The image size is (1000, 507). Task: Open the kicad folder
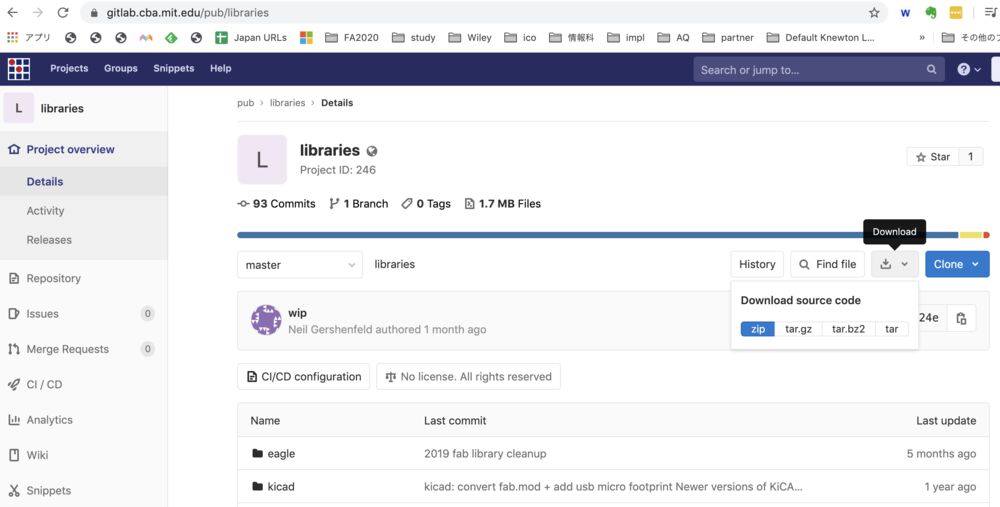[x=281, y=487]
